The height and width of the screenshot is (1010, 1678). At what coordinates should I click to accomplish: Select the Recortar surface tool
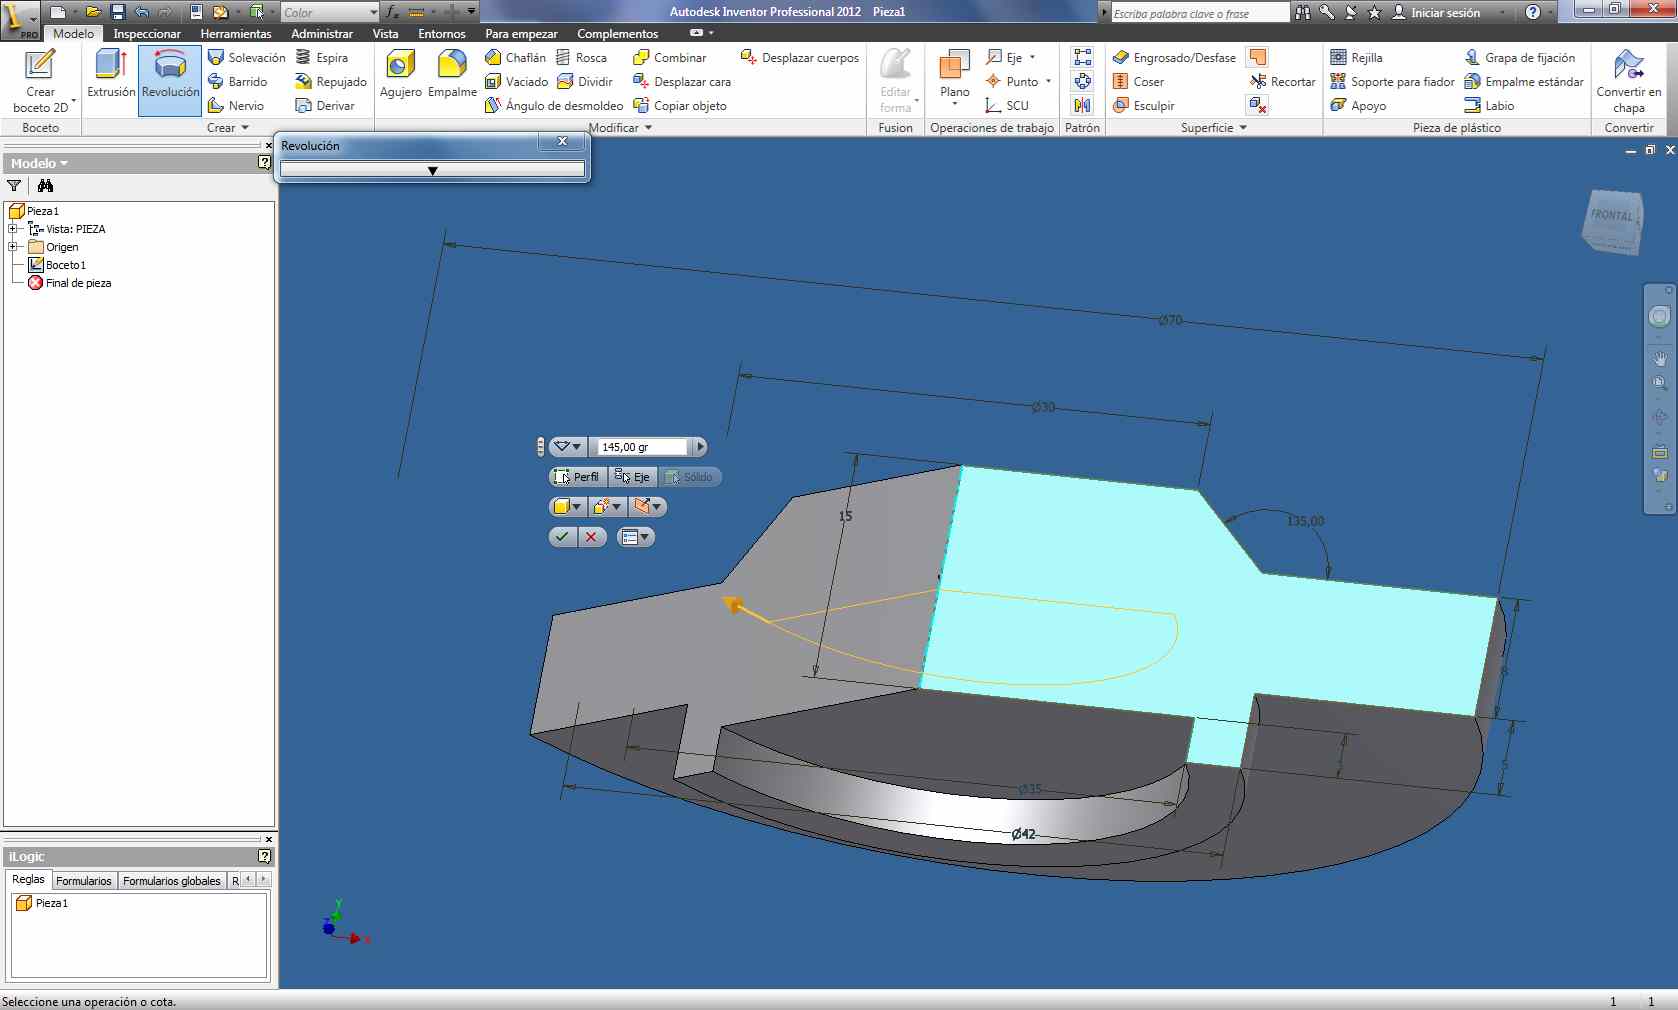[1282, 81]
